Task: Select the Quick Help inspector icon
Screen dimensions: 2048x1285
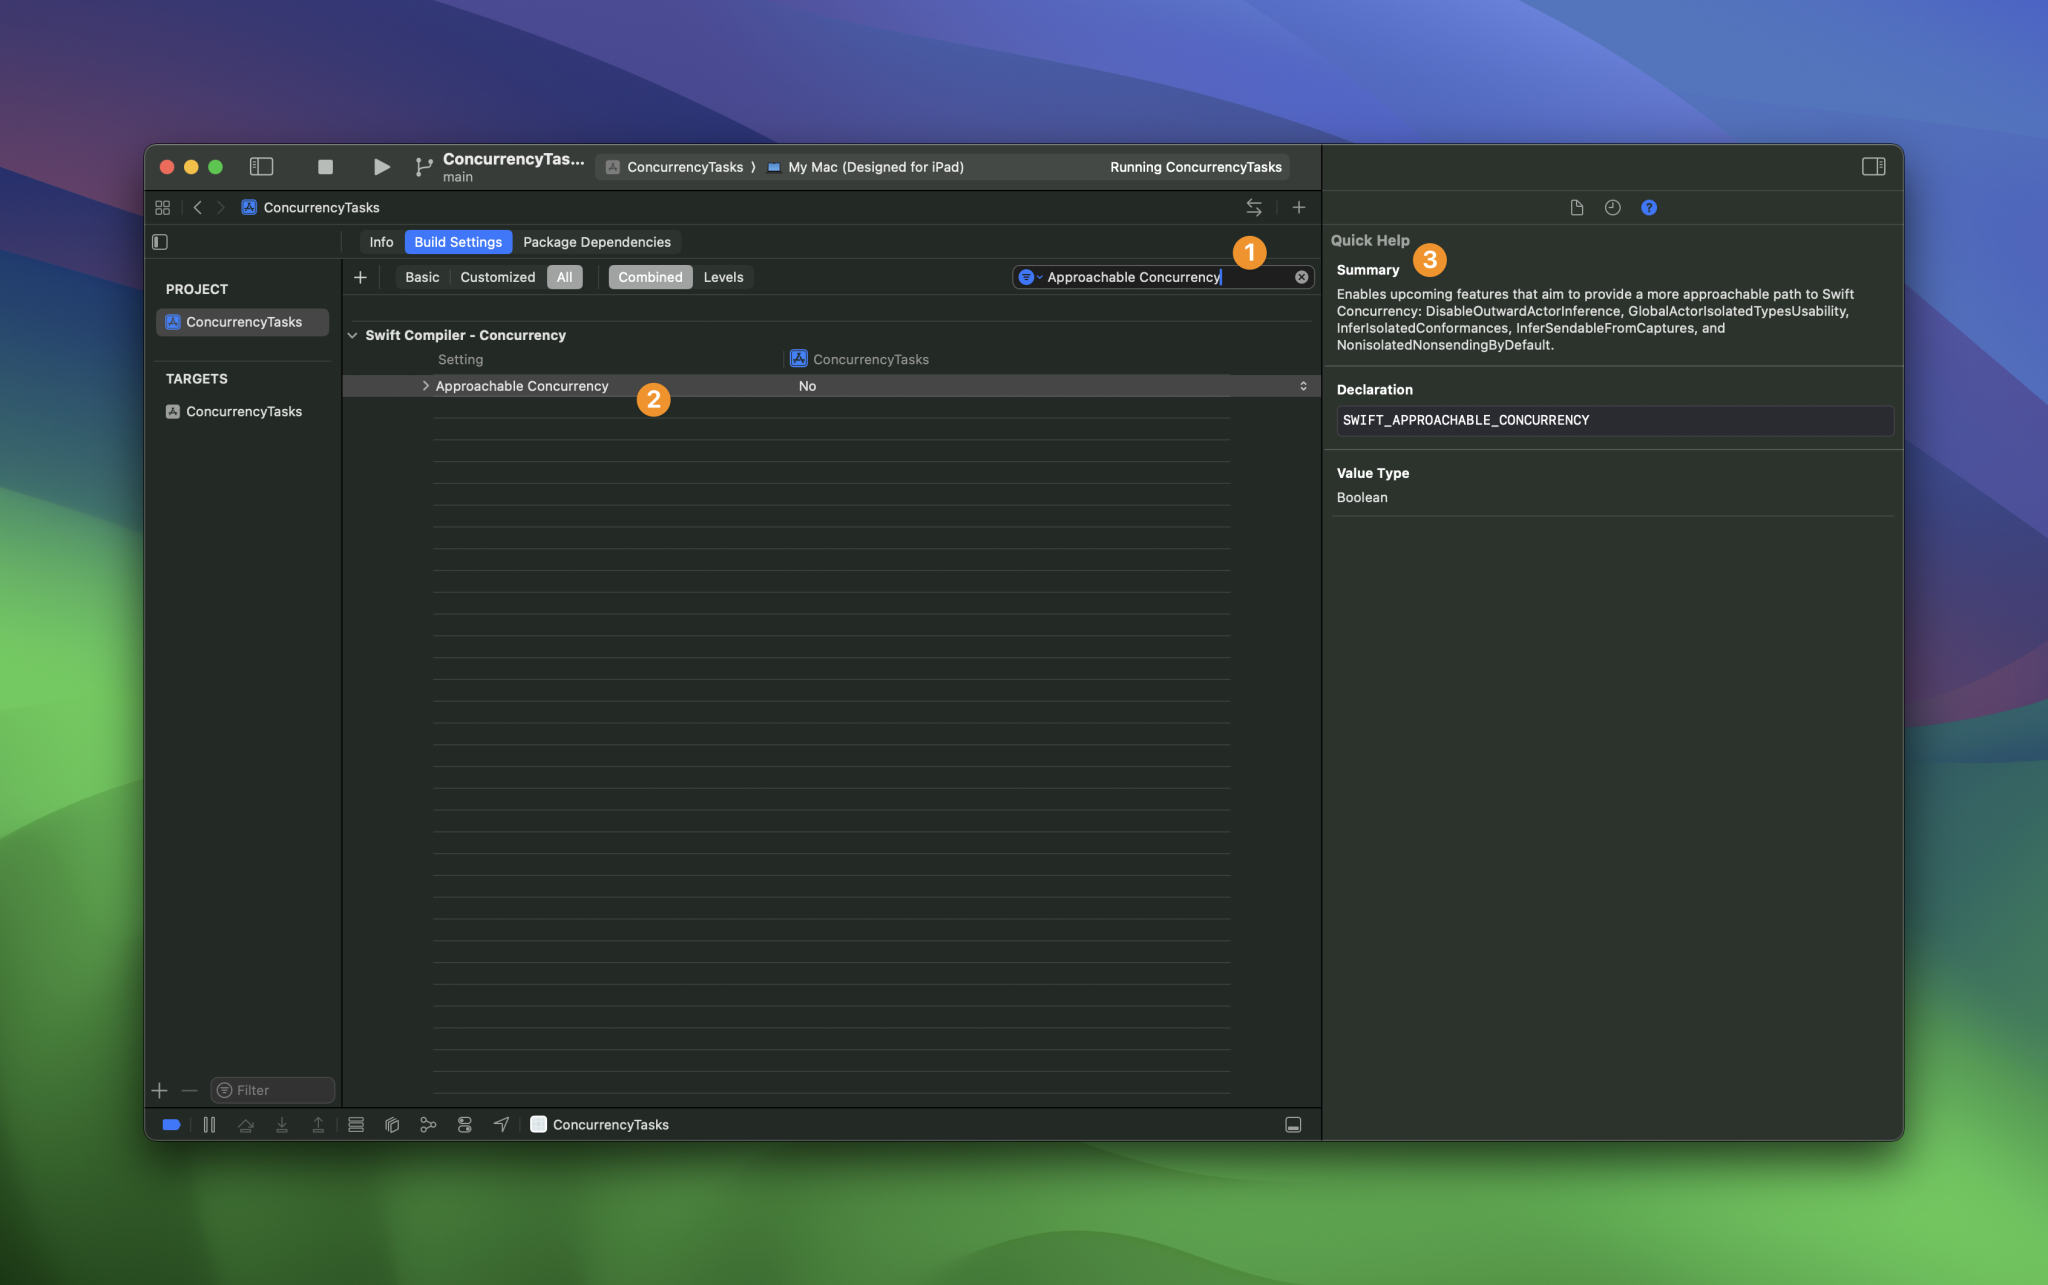Action: pyautogui.click(x=1648, y=208)
